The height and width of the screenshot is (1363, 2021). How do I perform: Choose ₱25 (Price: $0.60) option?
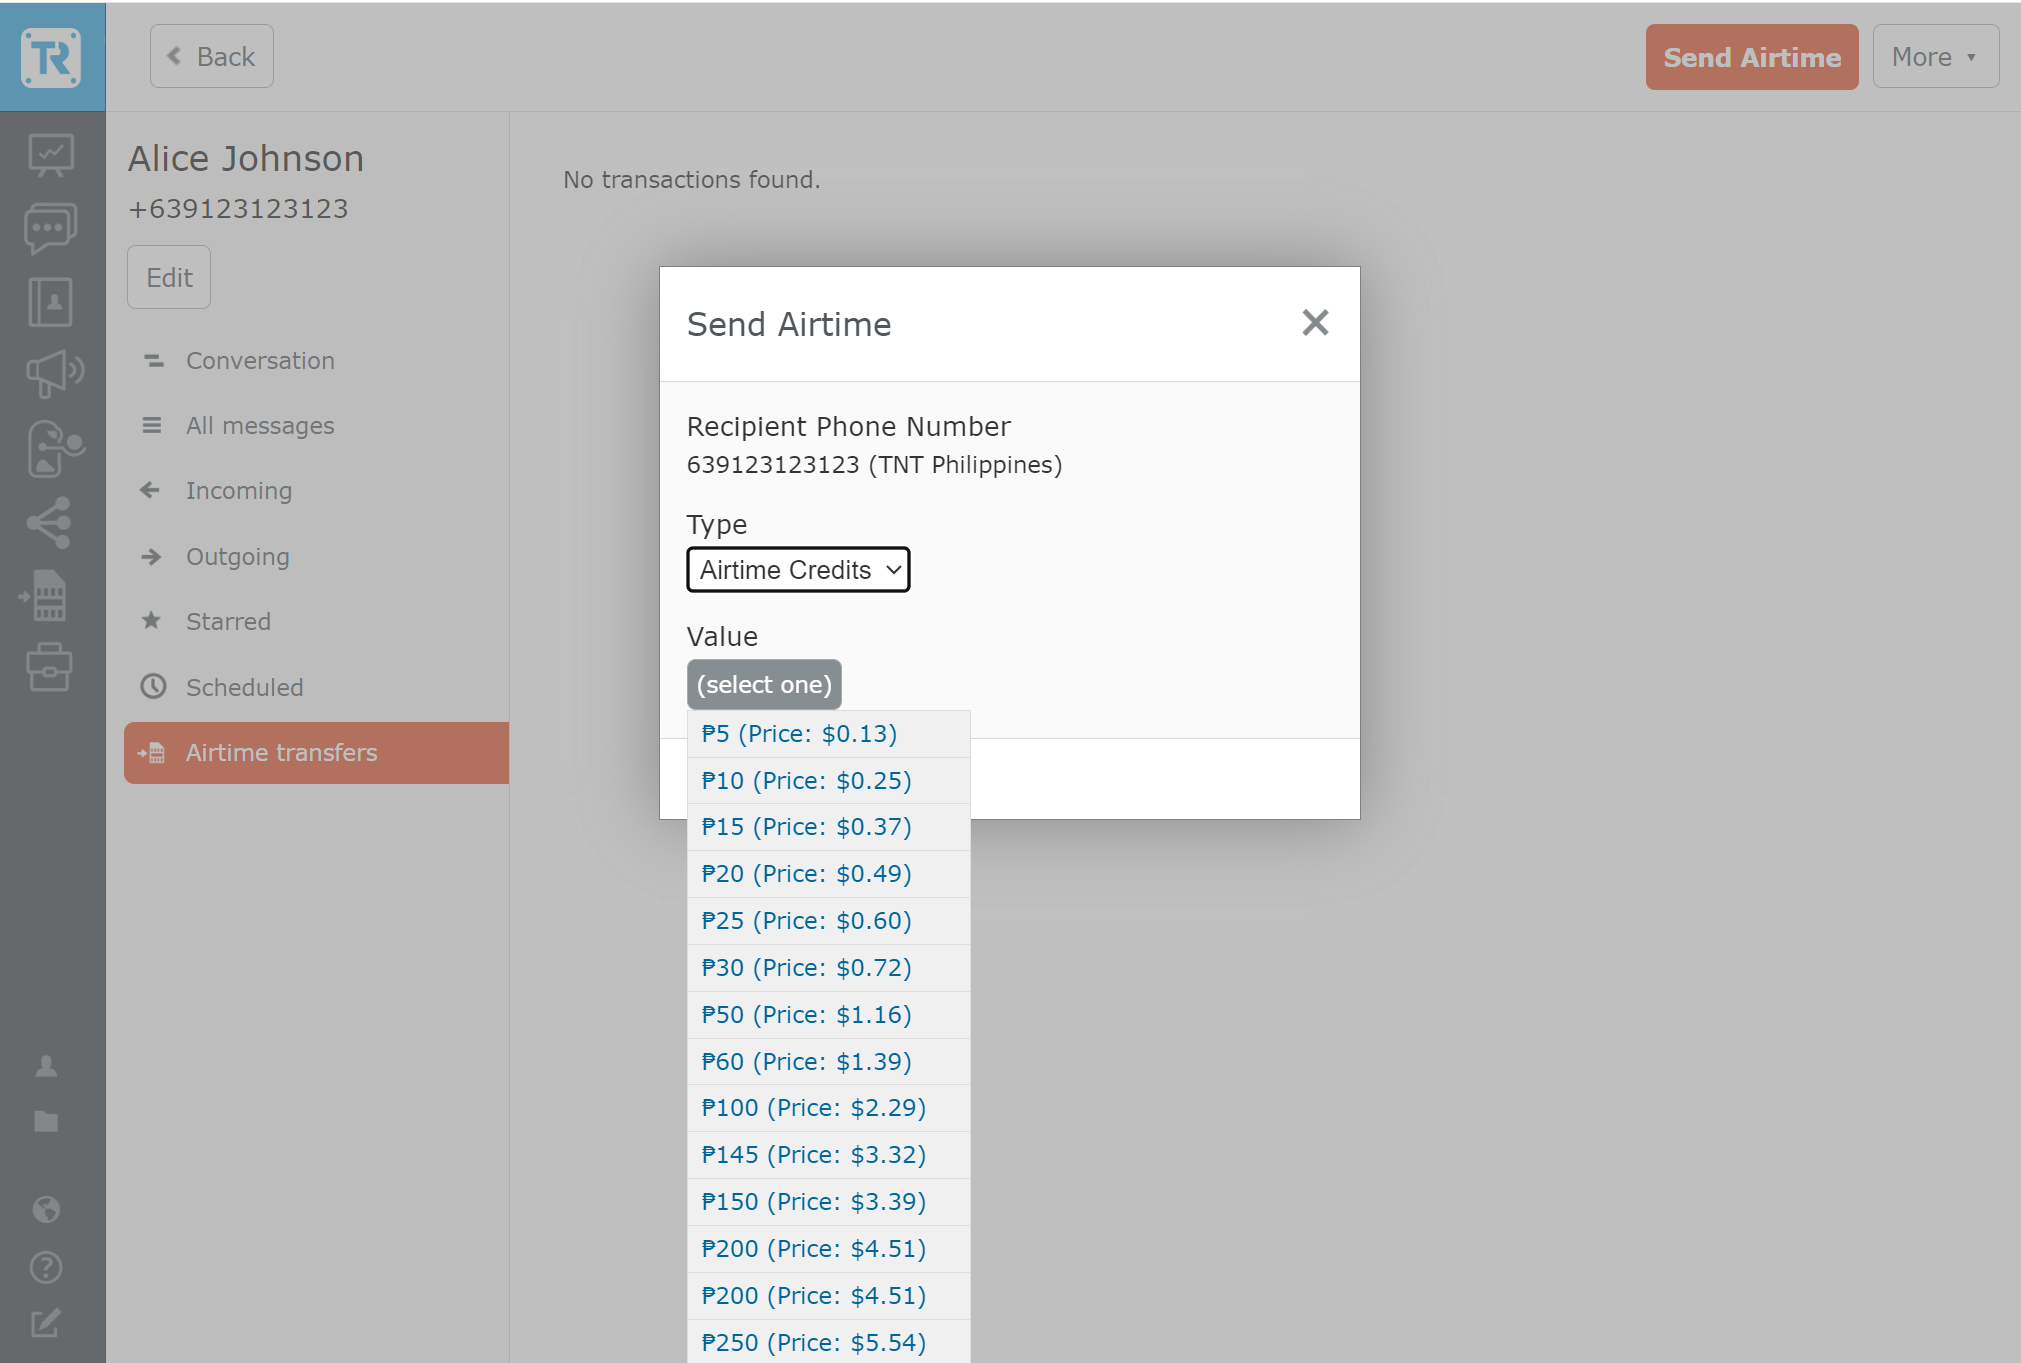pyautogui.click(x=828, y=921)
